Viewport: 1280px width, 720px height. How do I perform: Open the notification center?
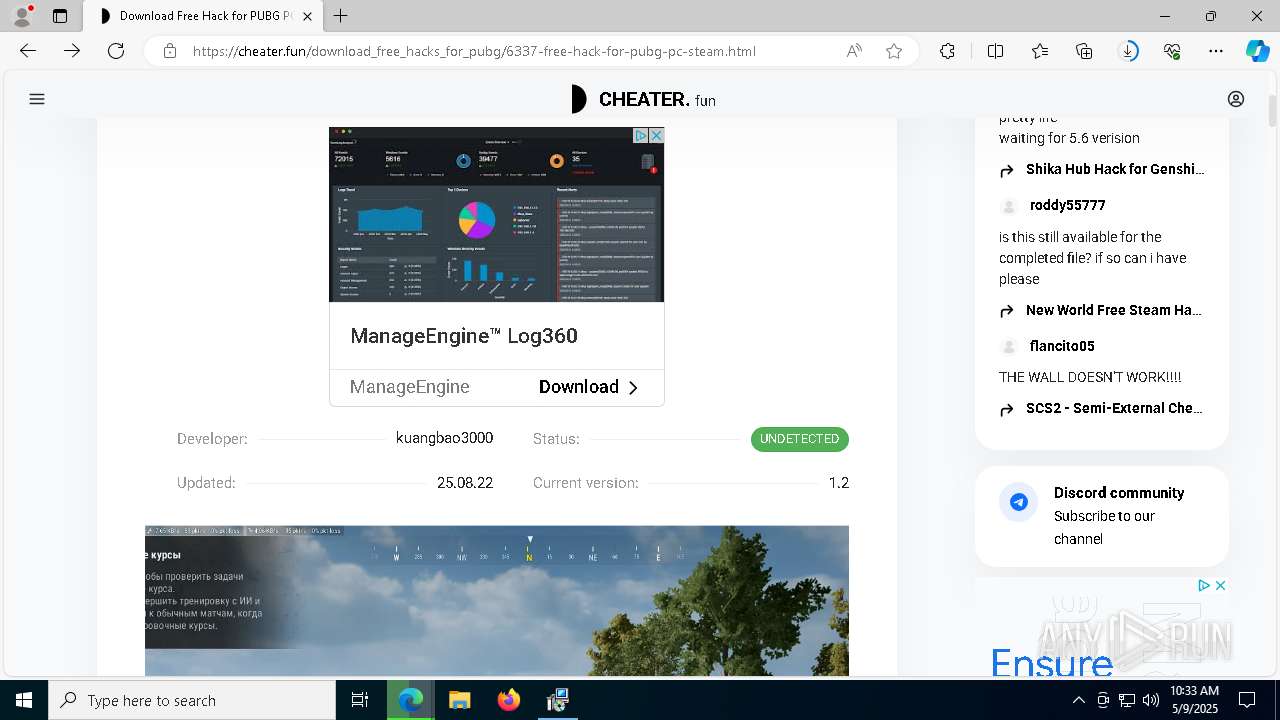click(x=1247, y=700)
